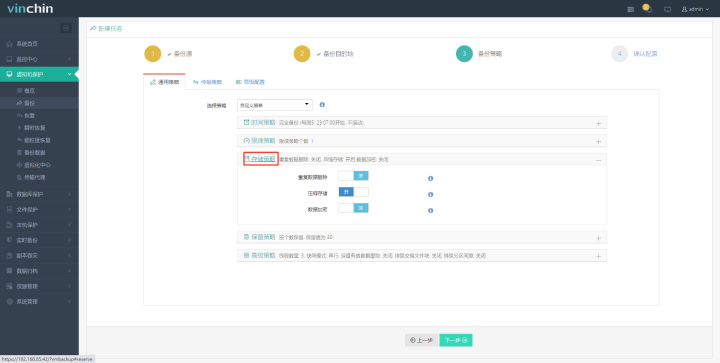The width and height of the screenshot is (720, 363).
Task: Open the task list icon in top bar
Action: click(630, 9)
